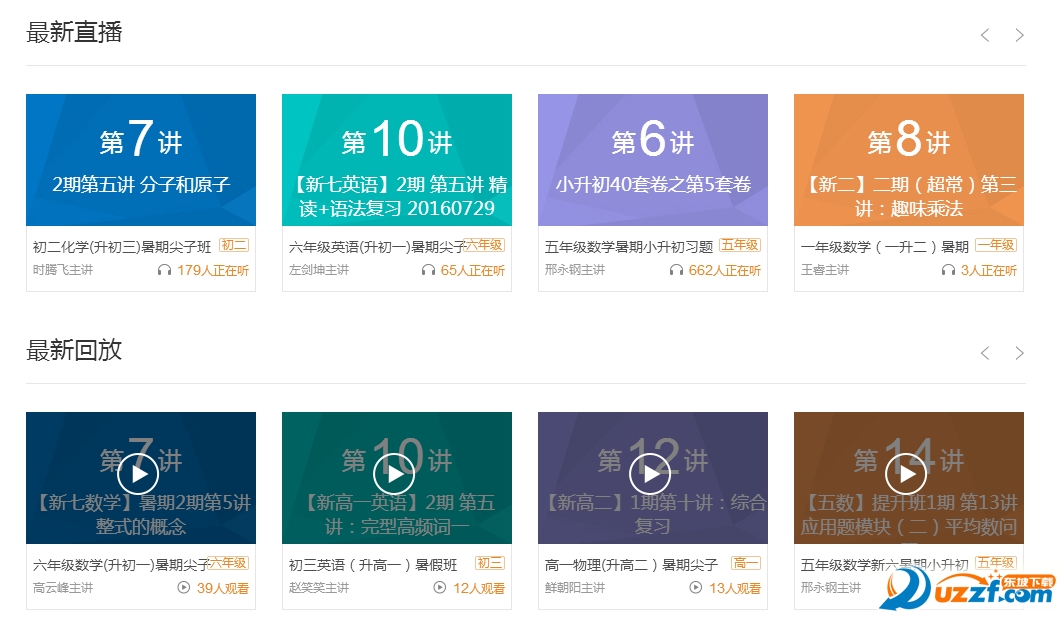Click headphone icon beside 65人正在听

428,270
